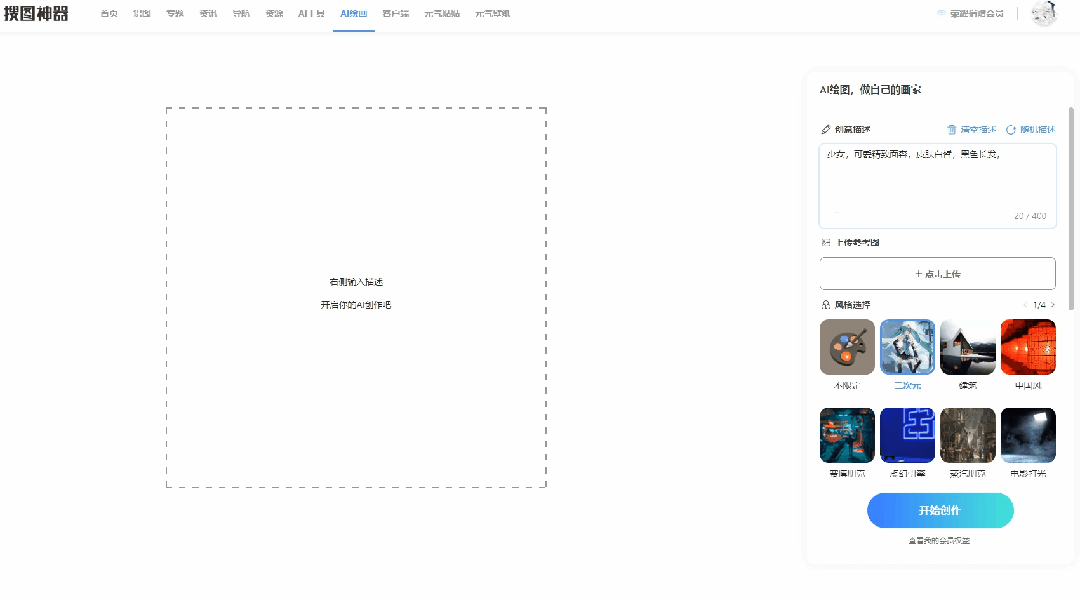The image size is (1080, 598).
Task: Select the anime girl 二次元 style thumbnail
Action: click(907, 347)
